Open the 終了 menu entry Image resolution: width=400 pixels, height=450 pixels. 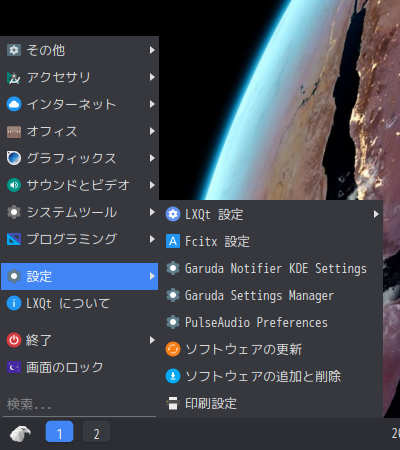click(79, 340)
